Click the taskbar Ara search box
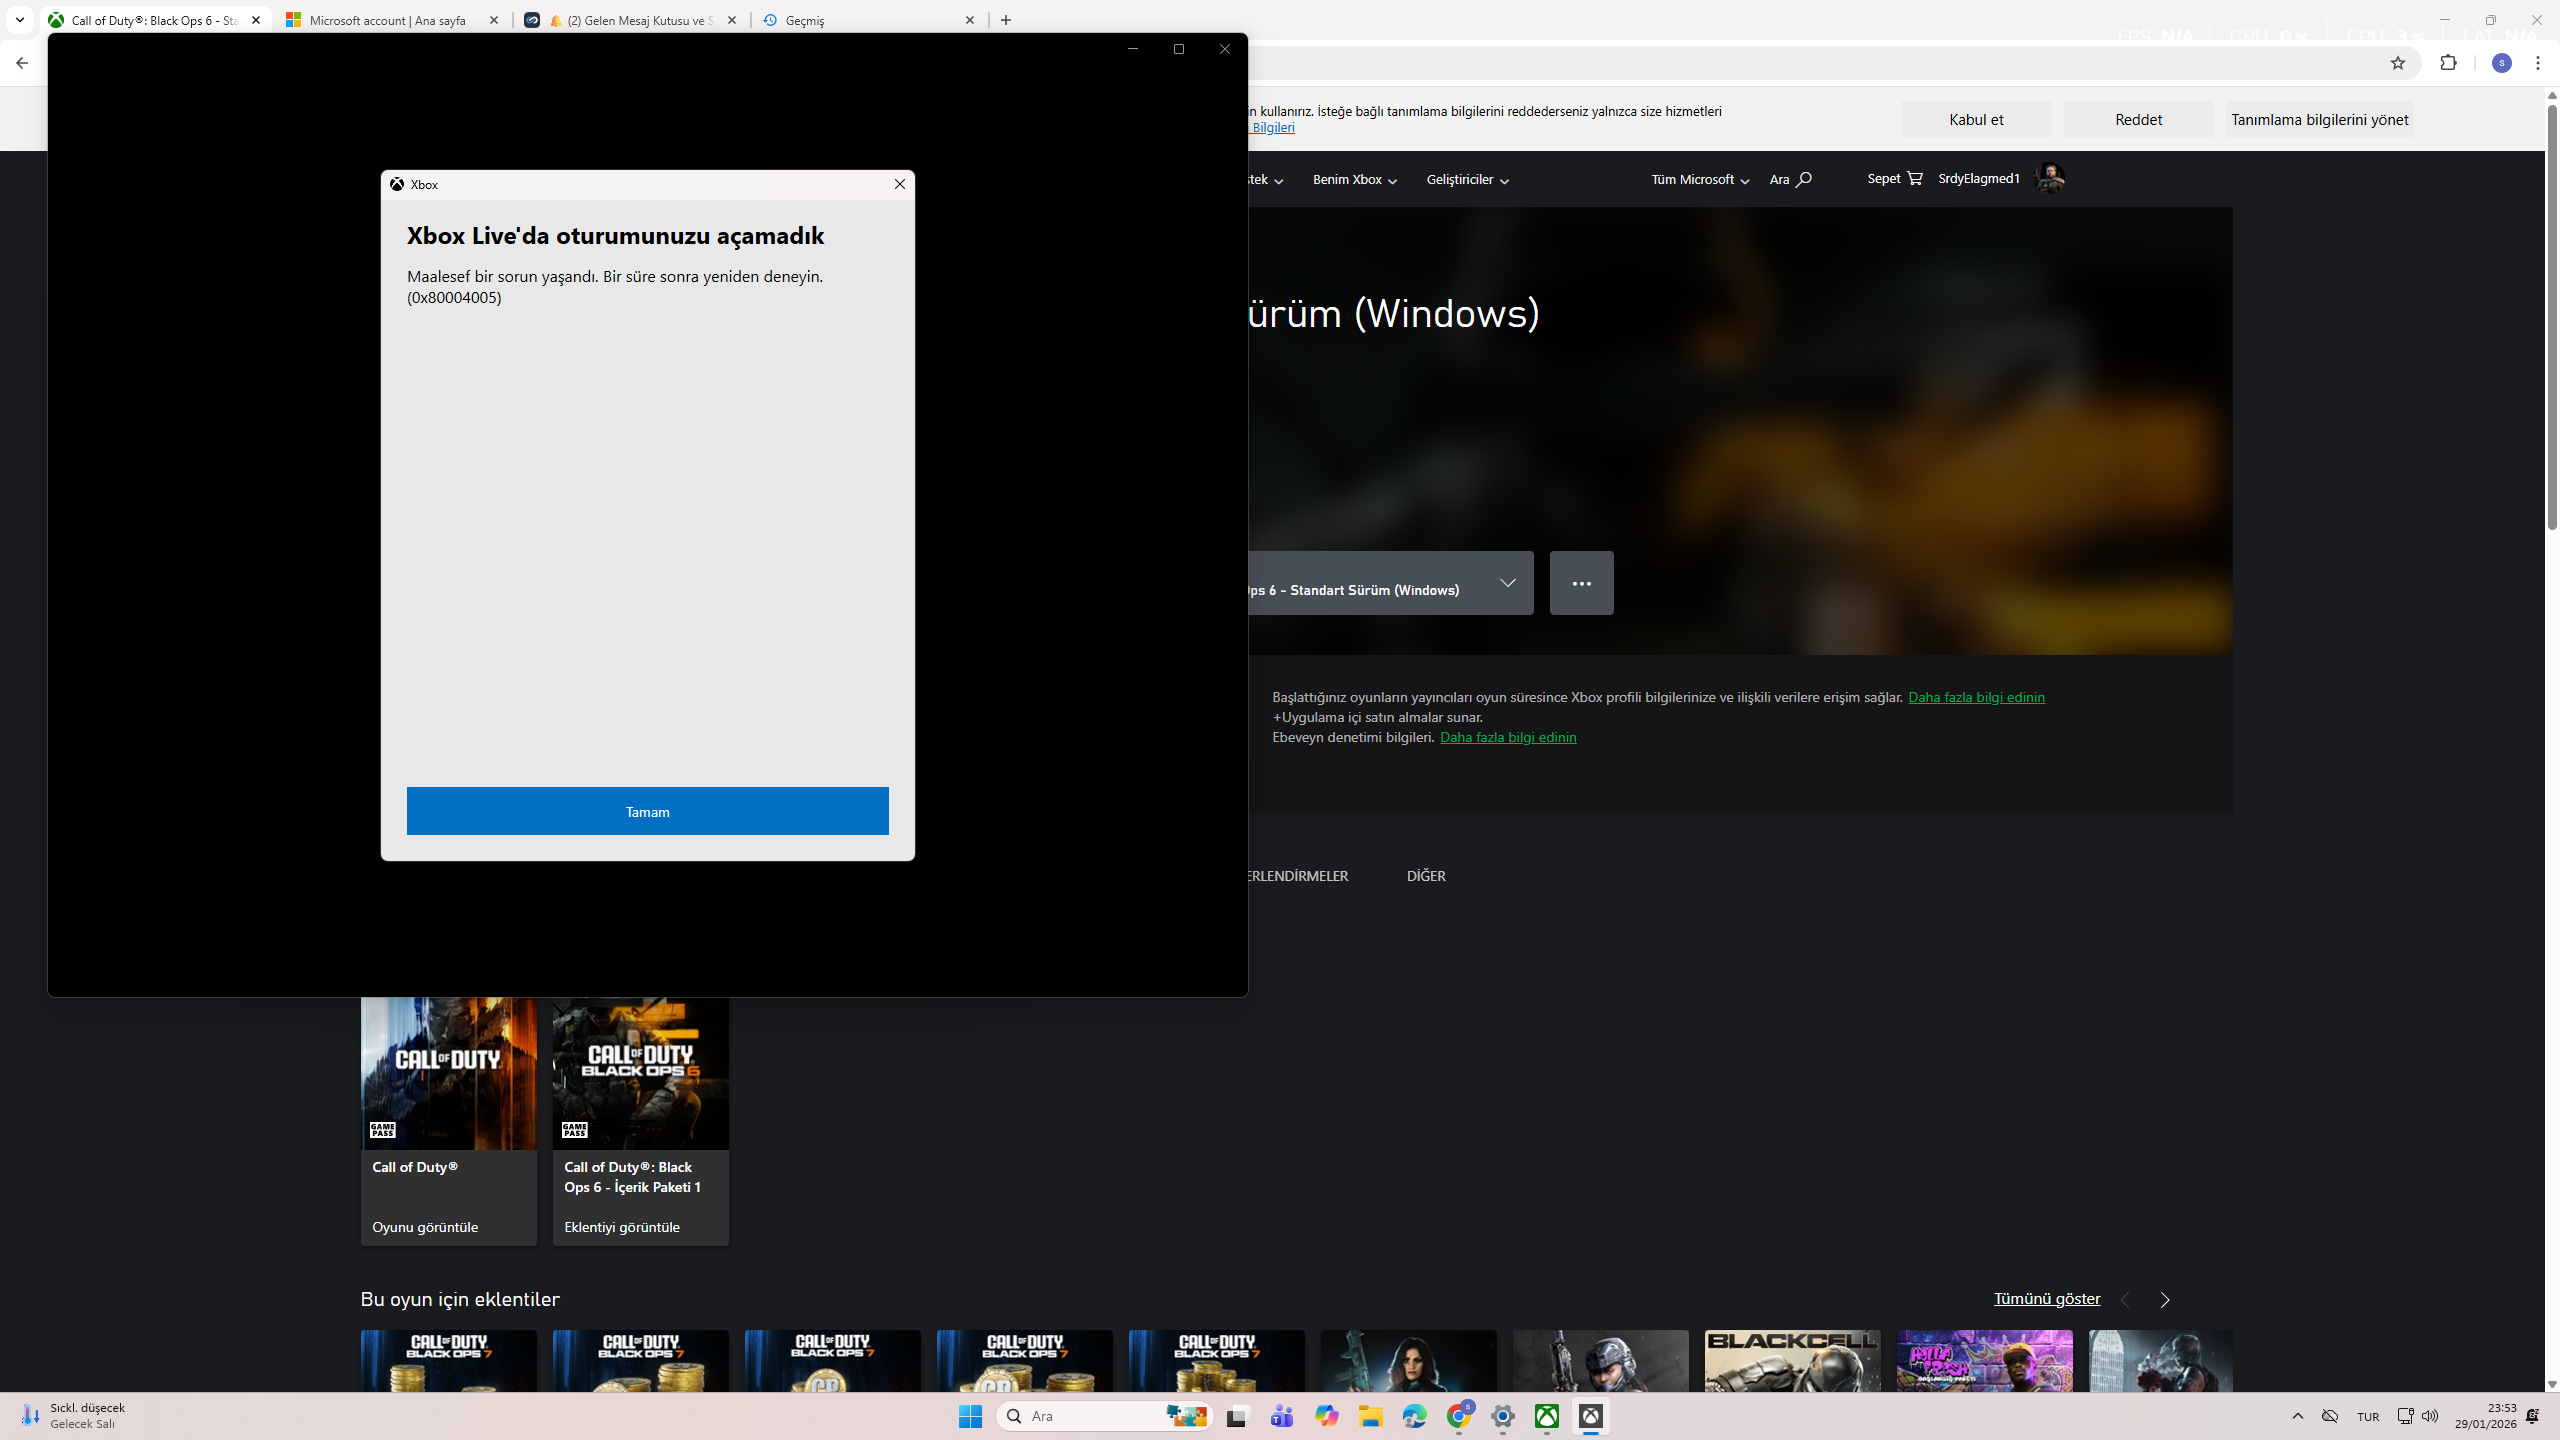 pyautogui.click(x=1105, y=1416)
